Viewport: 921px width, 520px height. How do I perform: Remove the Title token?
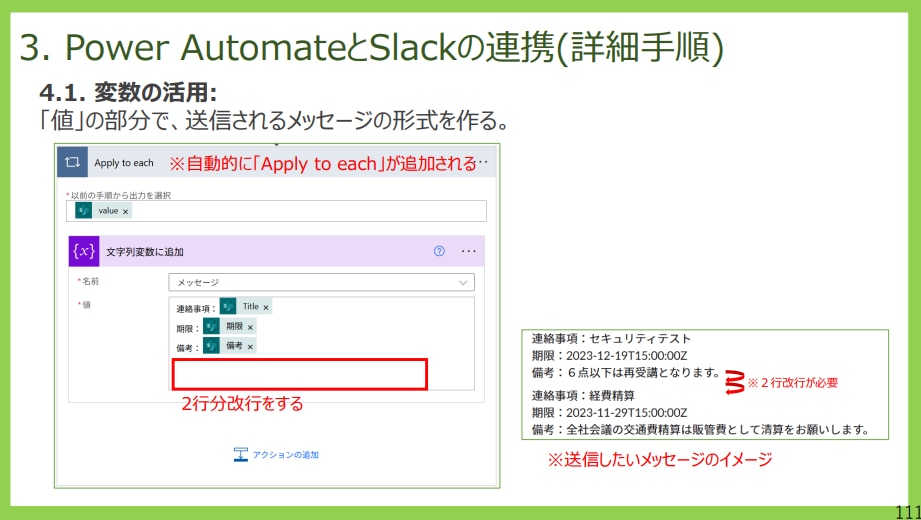pos(266,307)
